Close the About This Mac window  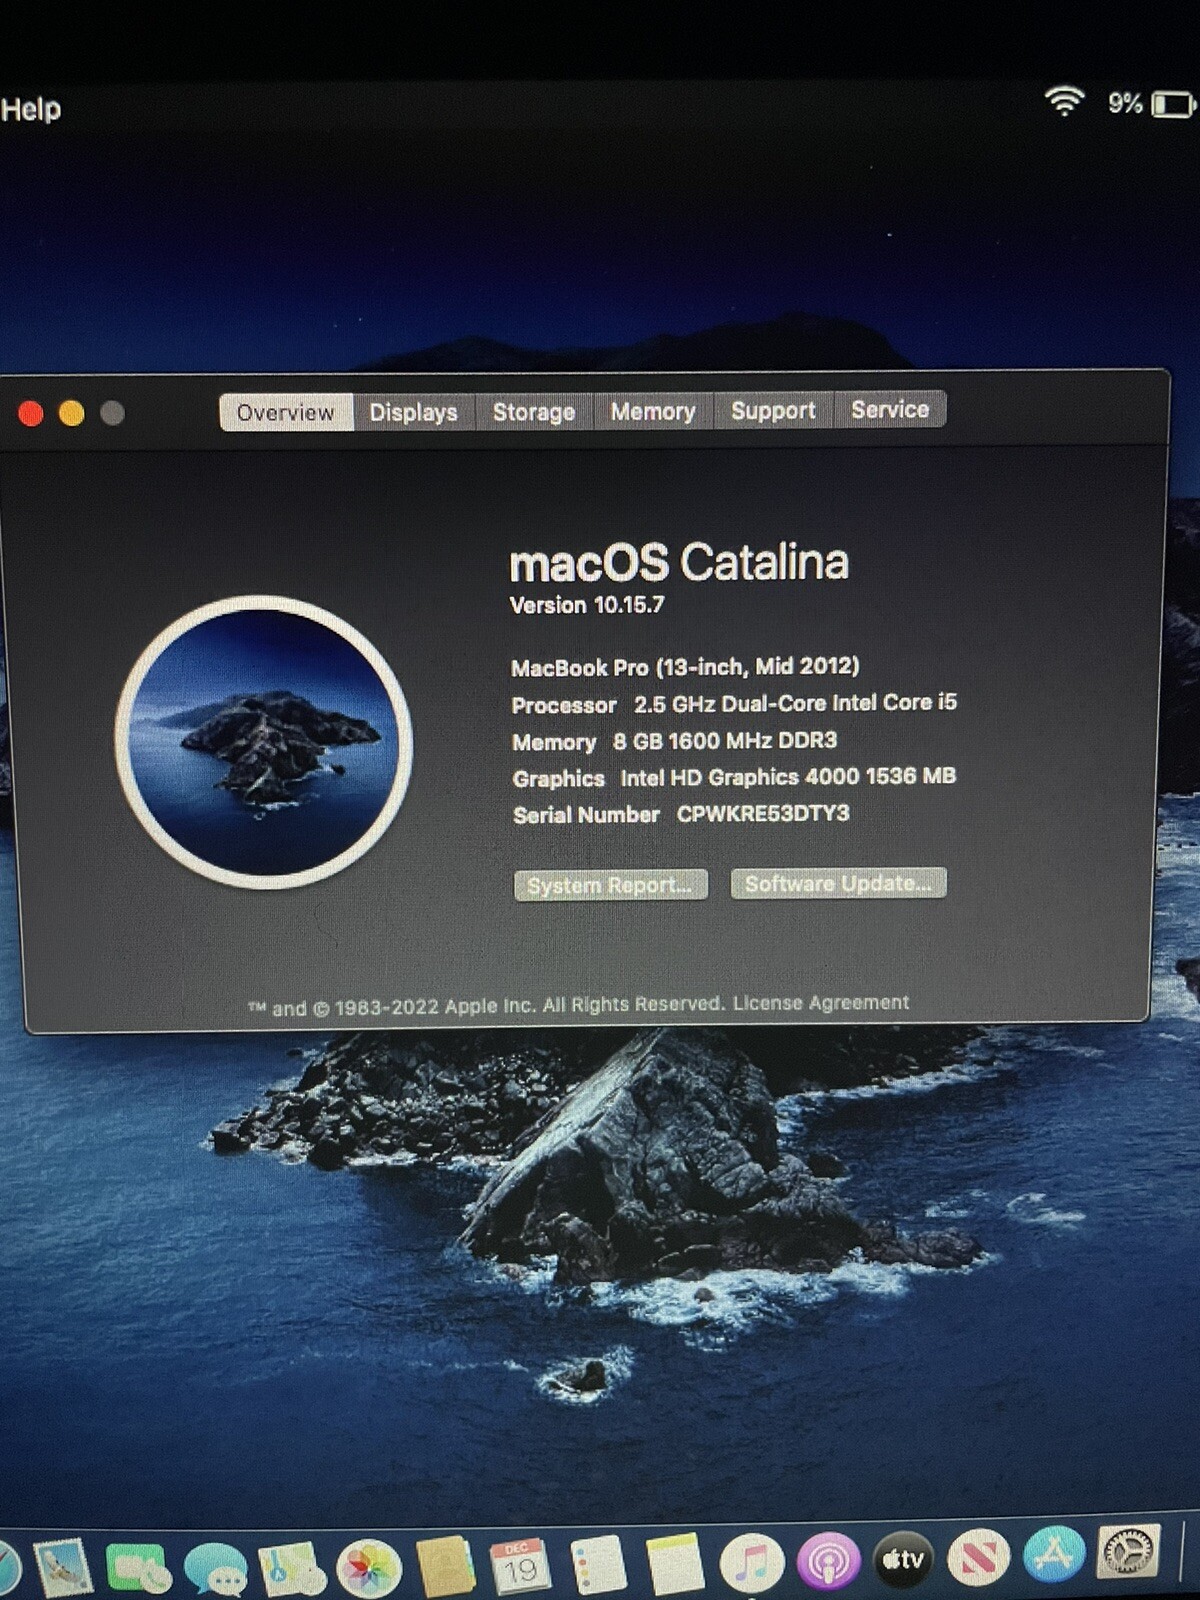coord(31,413)
